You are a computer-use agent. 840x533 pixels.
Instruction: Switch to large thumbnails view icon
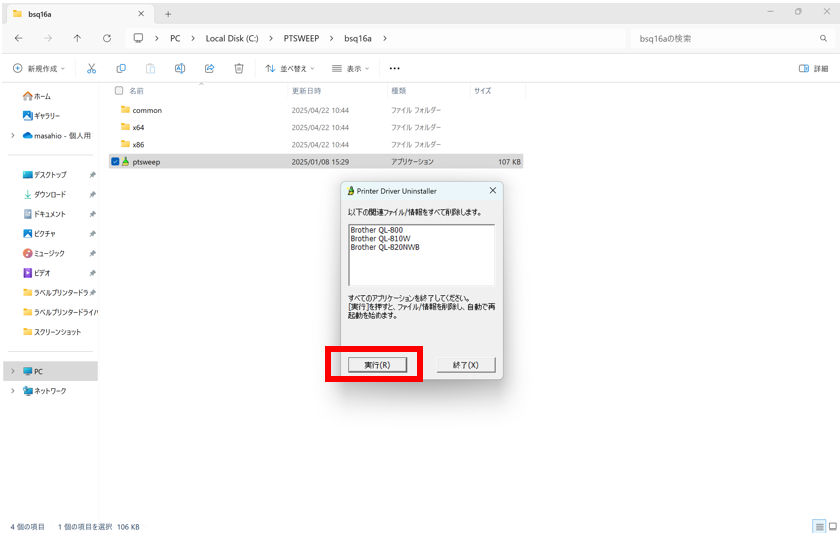click(833, 527)
